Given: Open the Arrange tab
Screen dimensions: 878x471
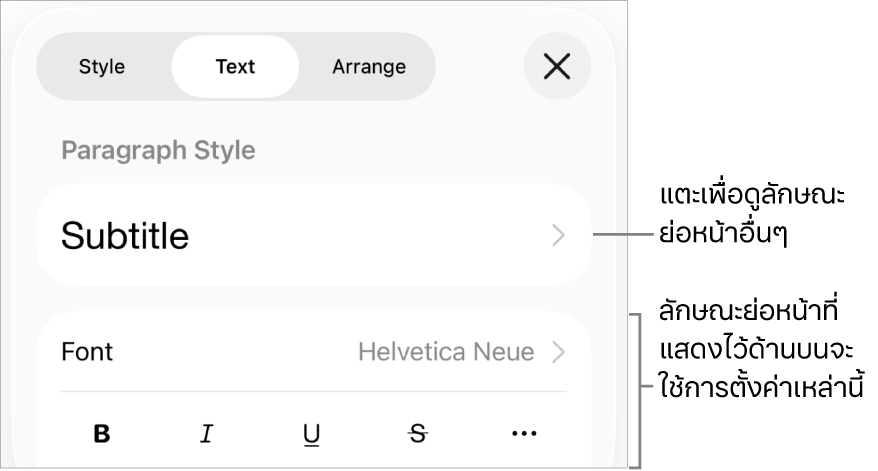Looking at the screenshot, I should coord(369,67).
